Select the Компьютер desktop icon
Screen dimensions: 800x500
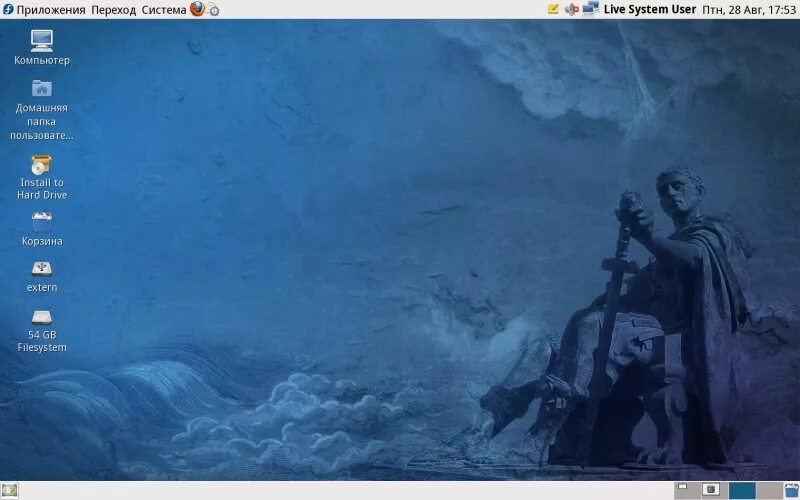point(42,47)
